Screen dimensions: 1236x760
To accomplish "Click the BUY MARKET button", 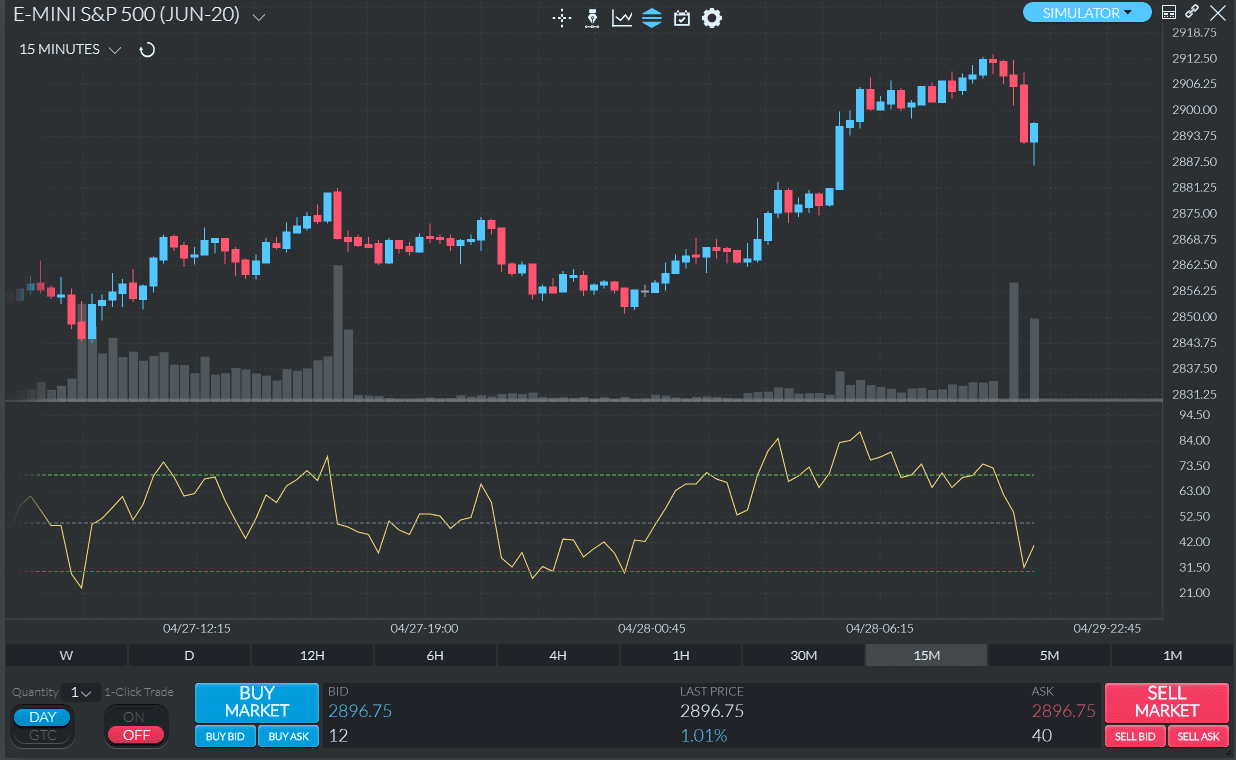I will [x=256, y=703].
